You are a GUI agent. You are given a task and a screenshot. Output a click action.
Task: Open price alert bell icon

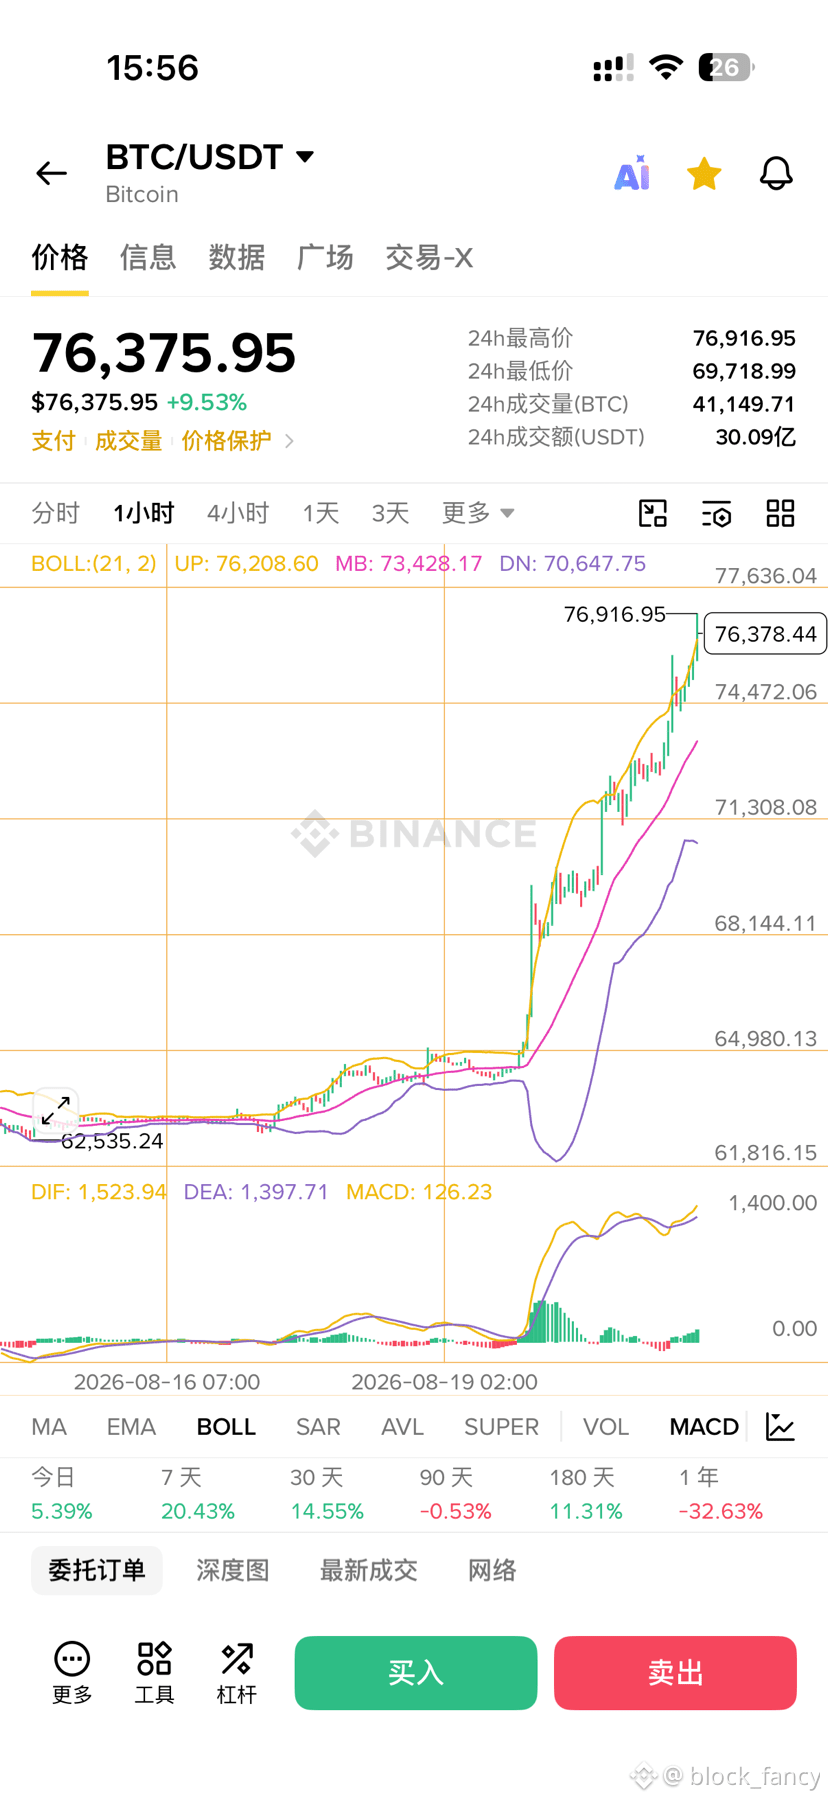(x=776, y=173)
